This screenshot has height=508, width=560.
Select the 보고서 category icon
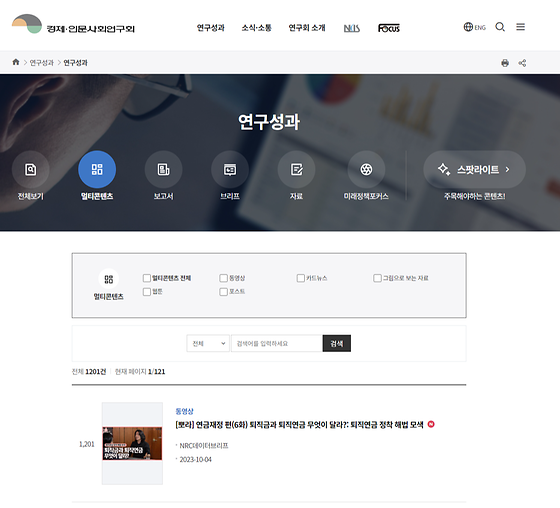[x=164, y=169]
